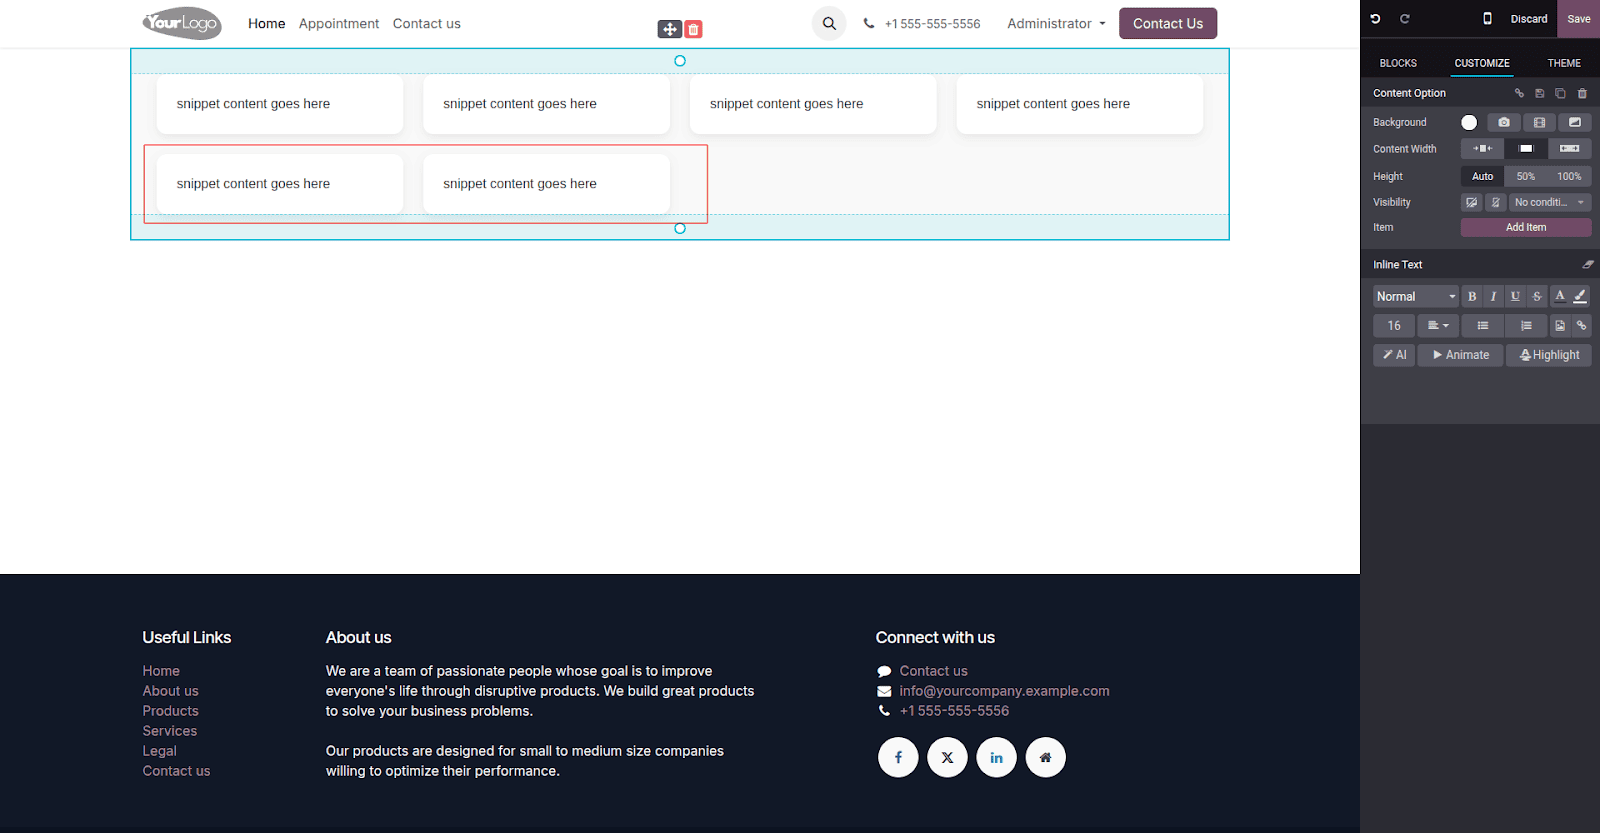This screenshot has width=1600, height=833.
Task: Set Content Width to small
Action: pyautogui.click(x=1482, y=149)
